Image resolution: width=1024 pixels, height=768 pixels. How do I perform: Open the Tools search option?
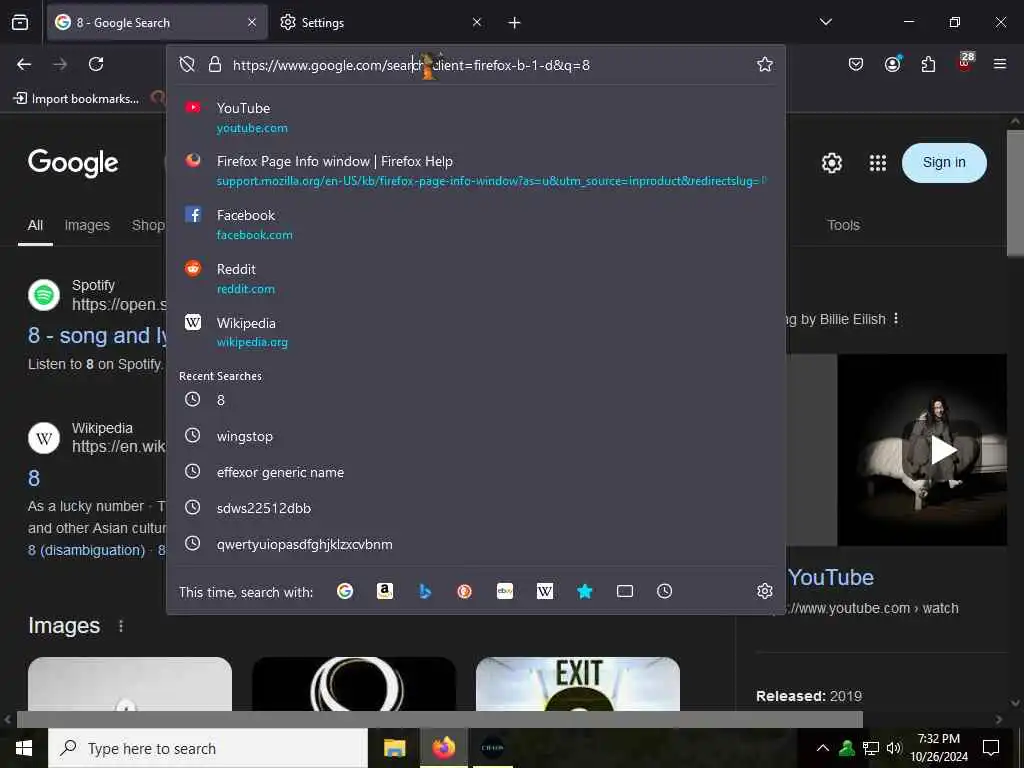pos(843,225)
